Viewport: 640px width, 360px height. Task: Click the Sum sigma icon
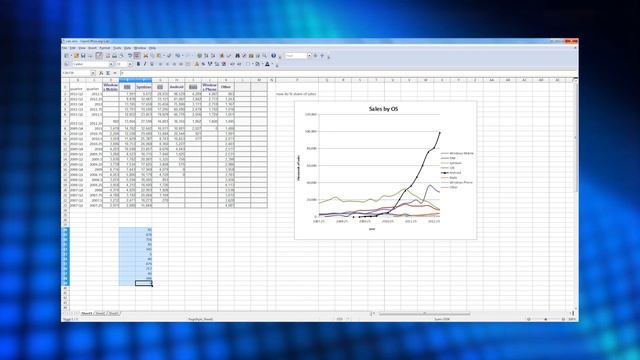(108, 73)
